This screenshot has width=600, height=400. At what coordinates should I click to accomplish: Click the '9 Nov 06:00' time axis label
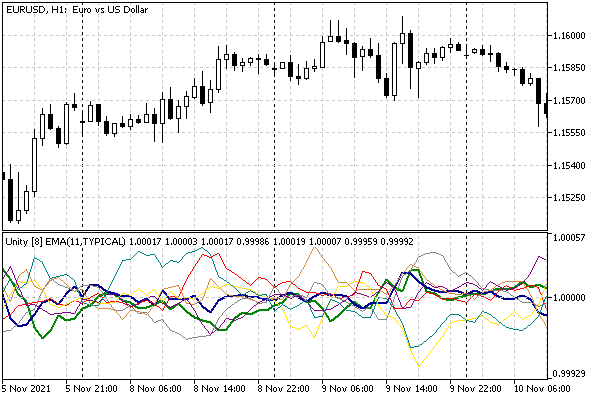pyautogui.click(x=347, y=389)
